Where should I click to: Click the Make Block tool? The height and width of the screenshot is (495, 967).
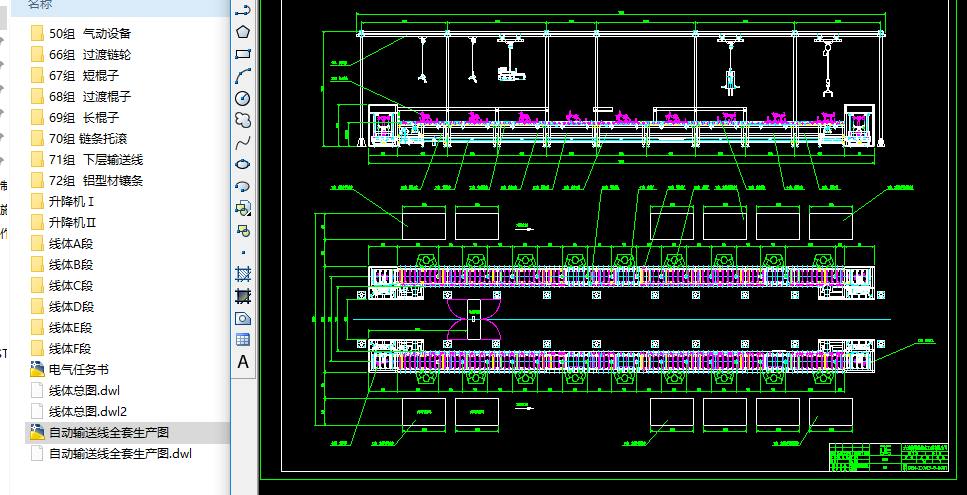243,231
